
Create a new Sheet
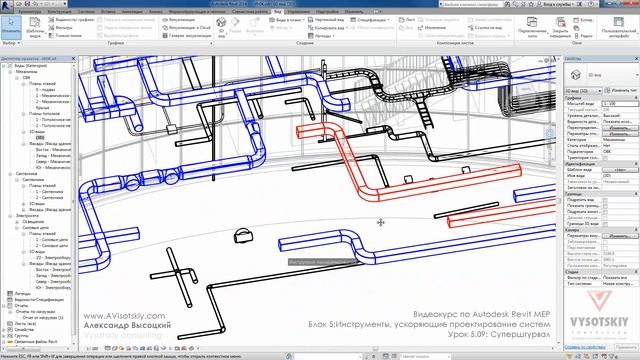point(407,20)
